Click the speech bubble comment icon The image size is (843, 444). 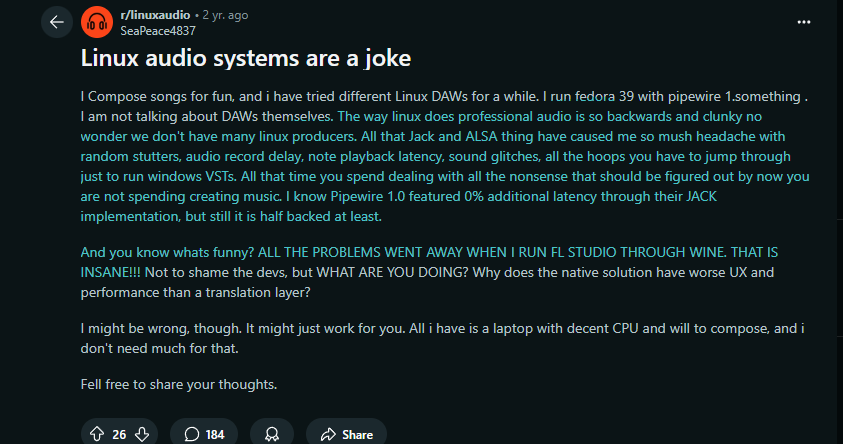(x=191, y=434)
